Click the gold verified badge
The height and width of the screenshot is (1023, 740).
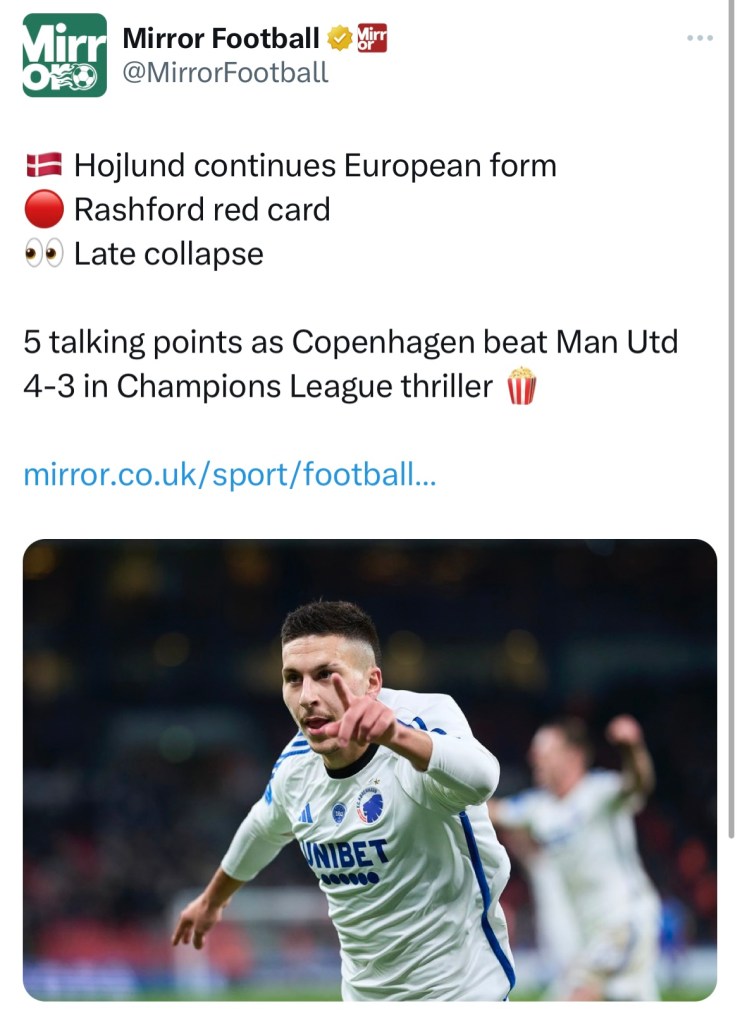point(341,39)
